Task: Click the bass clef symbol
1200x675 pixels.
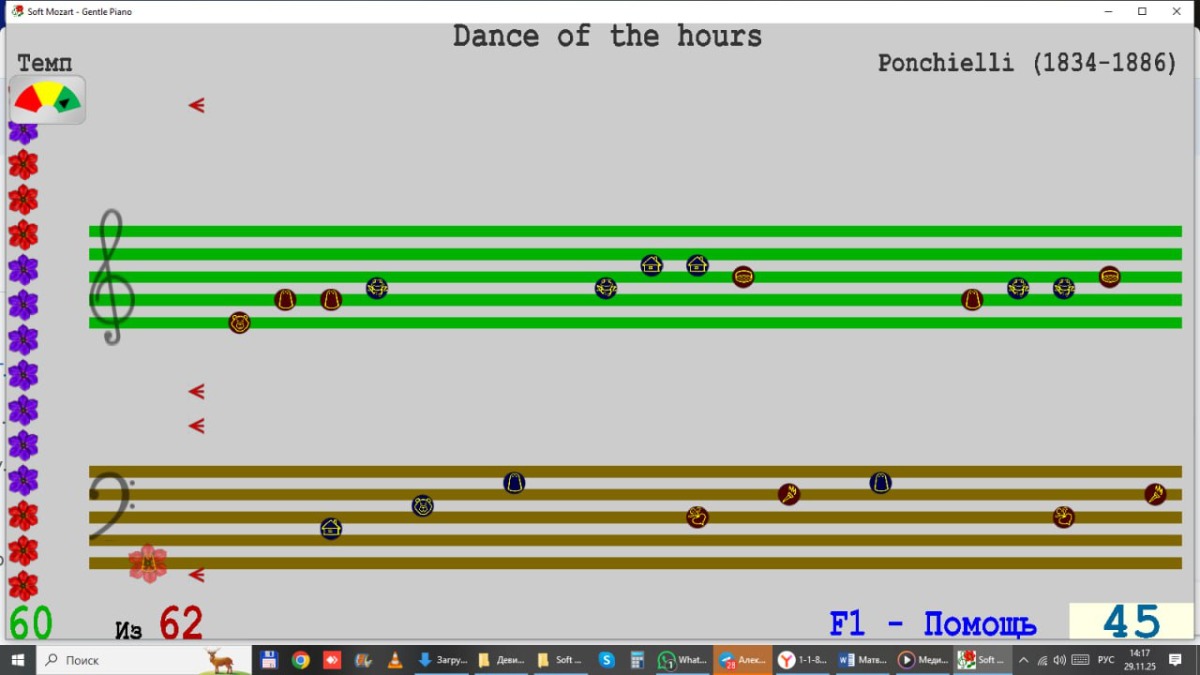Action: 108,508
